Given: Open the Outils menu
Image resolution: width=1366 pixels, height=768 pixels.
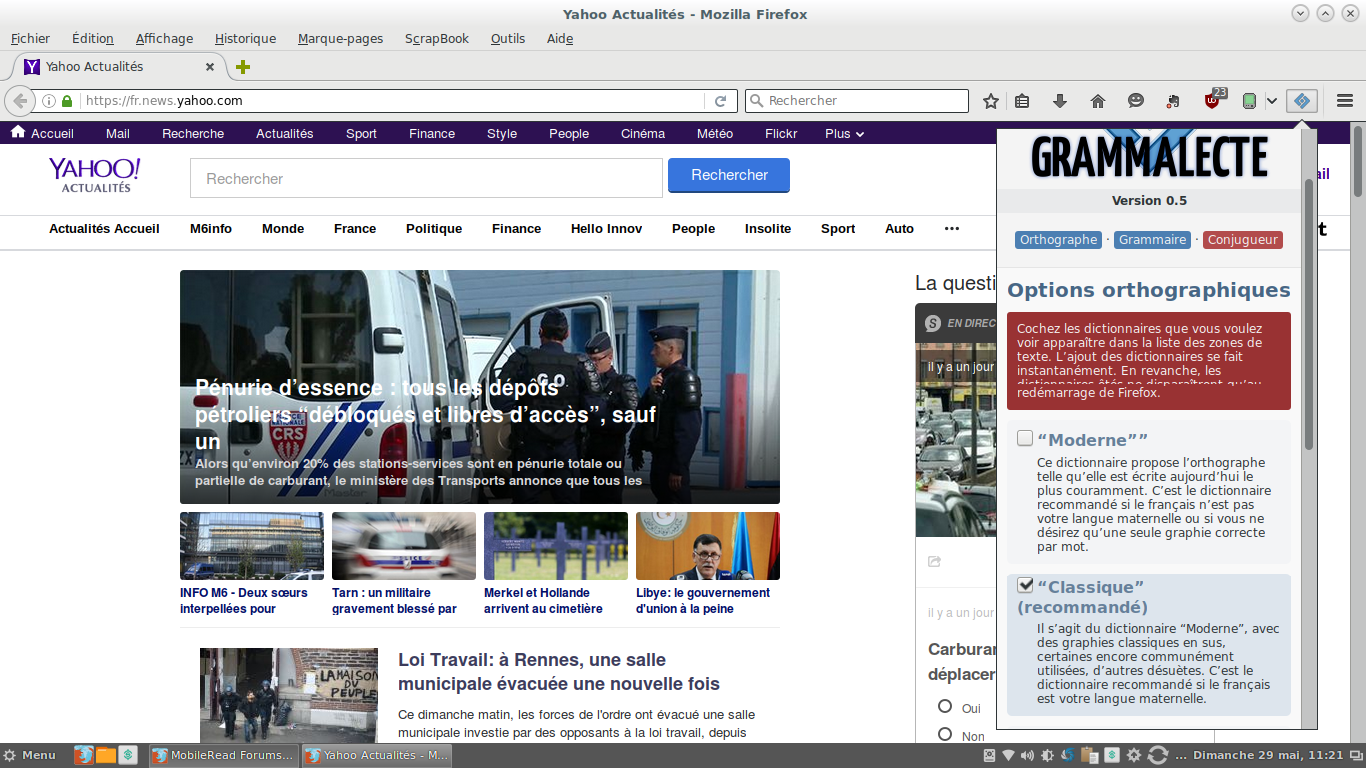Looking at the screenshot, I should click(508, 39).
